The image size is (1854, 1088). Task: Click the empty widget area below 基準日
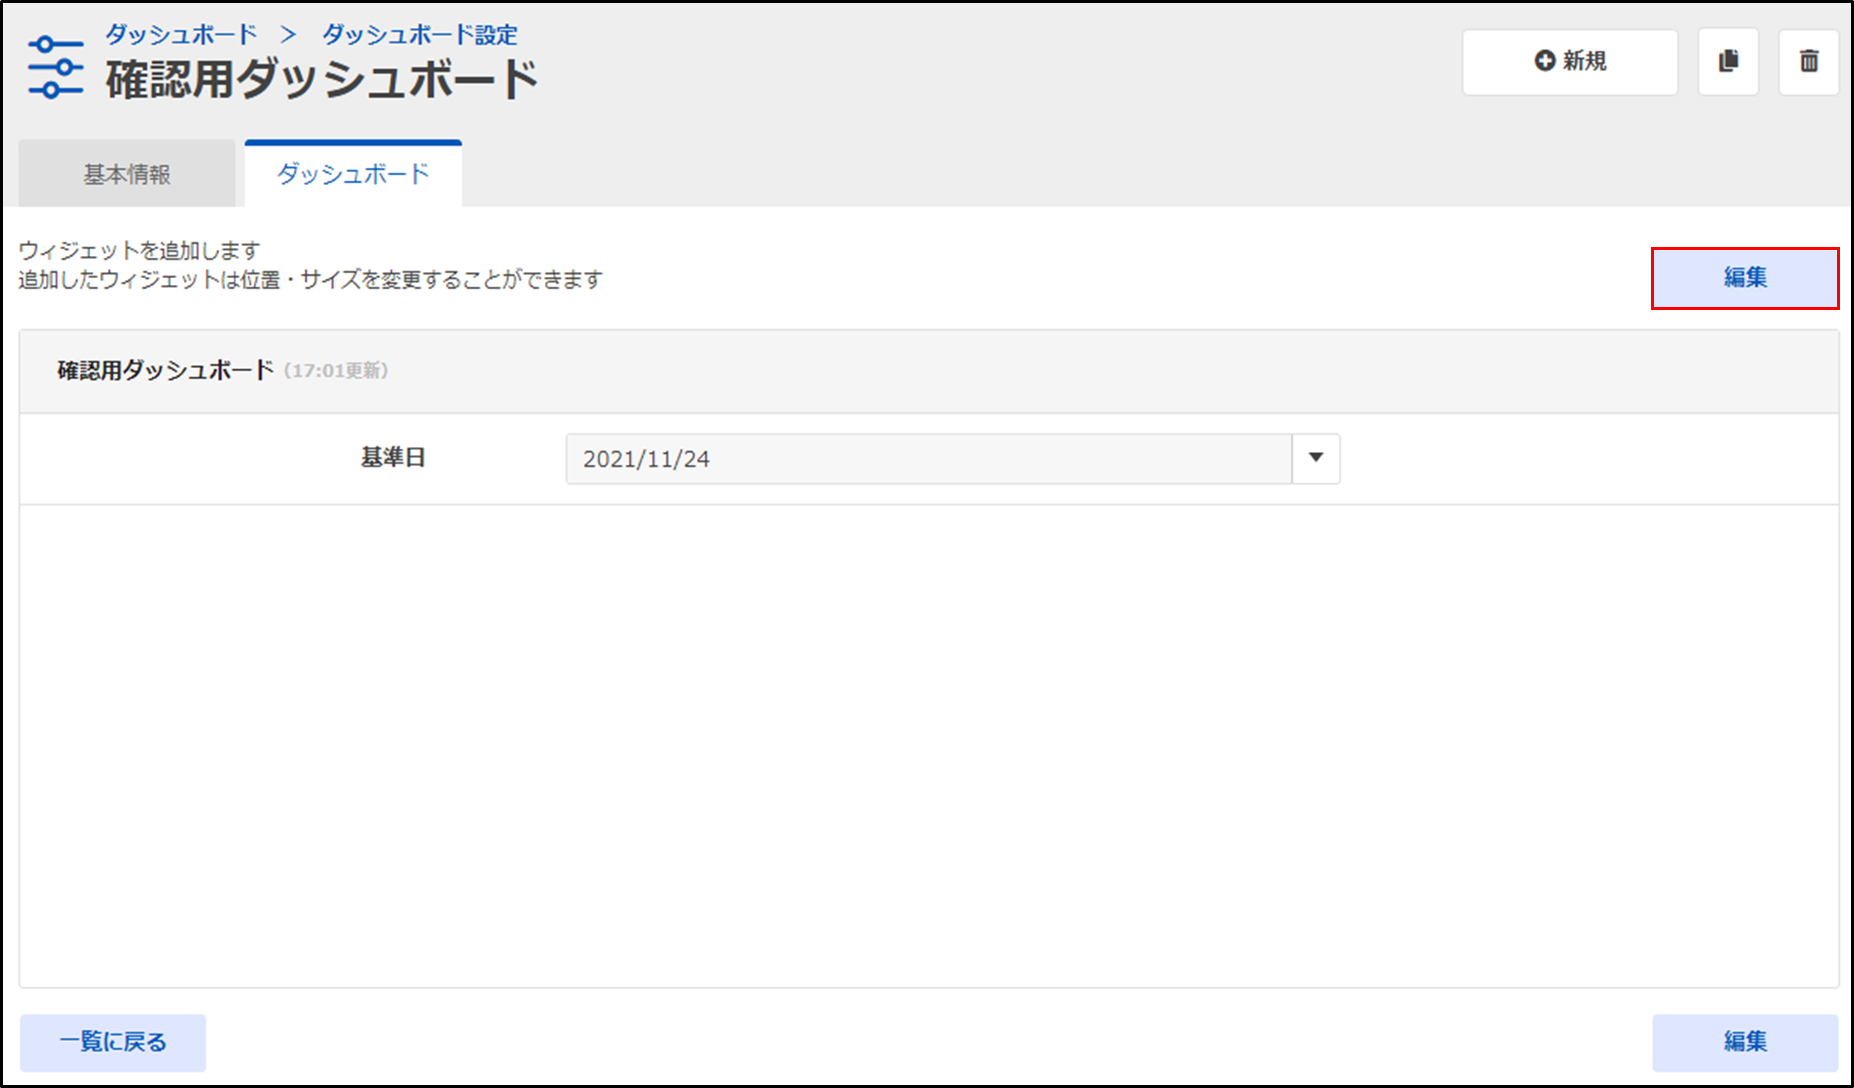tap(928, 745)
